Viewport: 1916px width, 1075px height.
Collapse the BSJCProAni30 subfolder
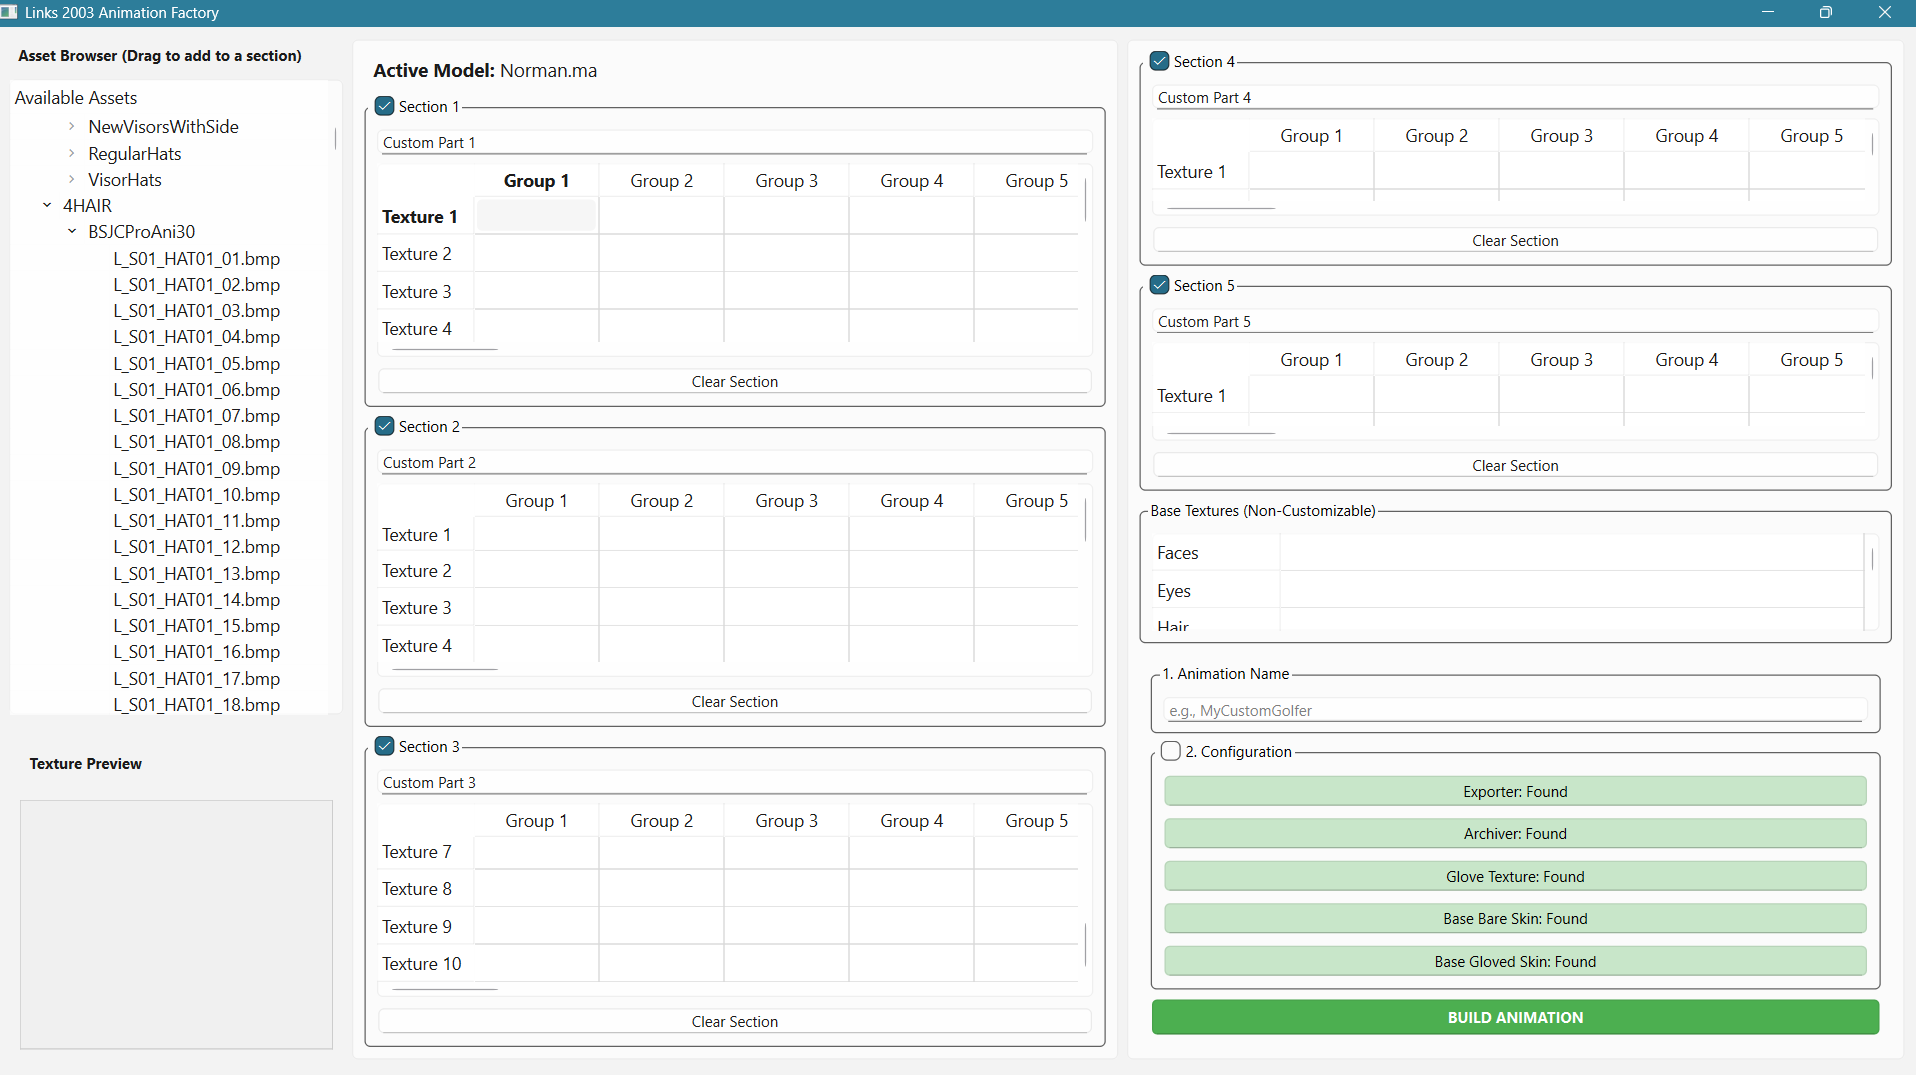[72, 232]
